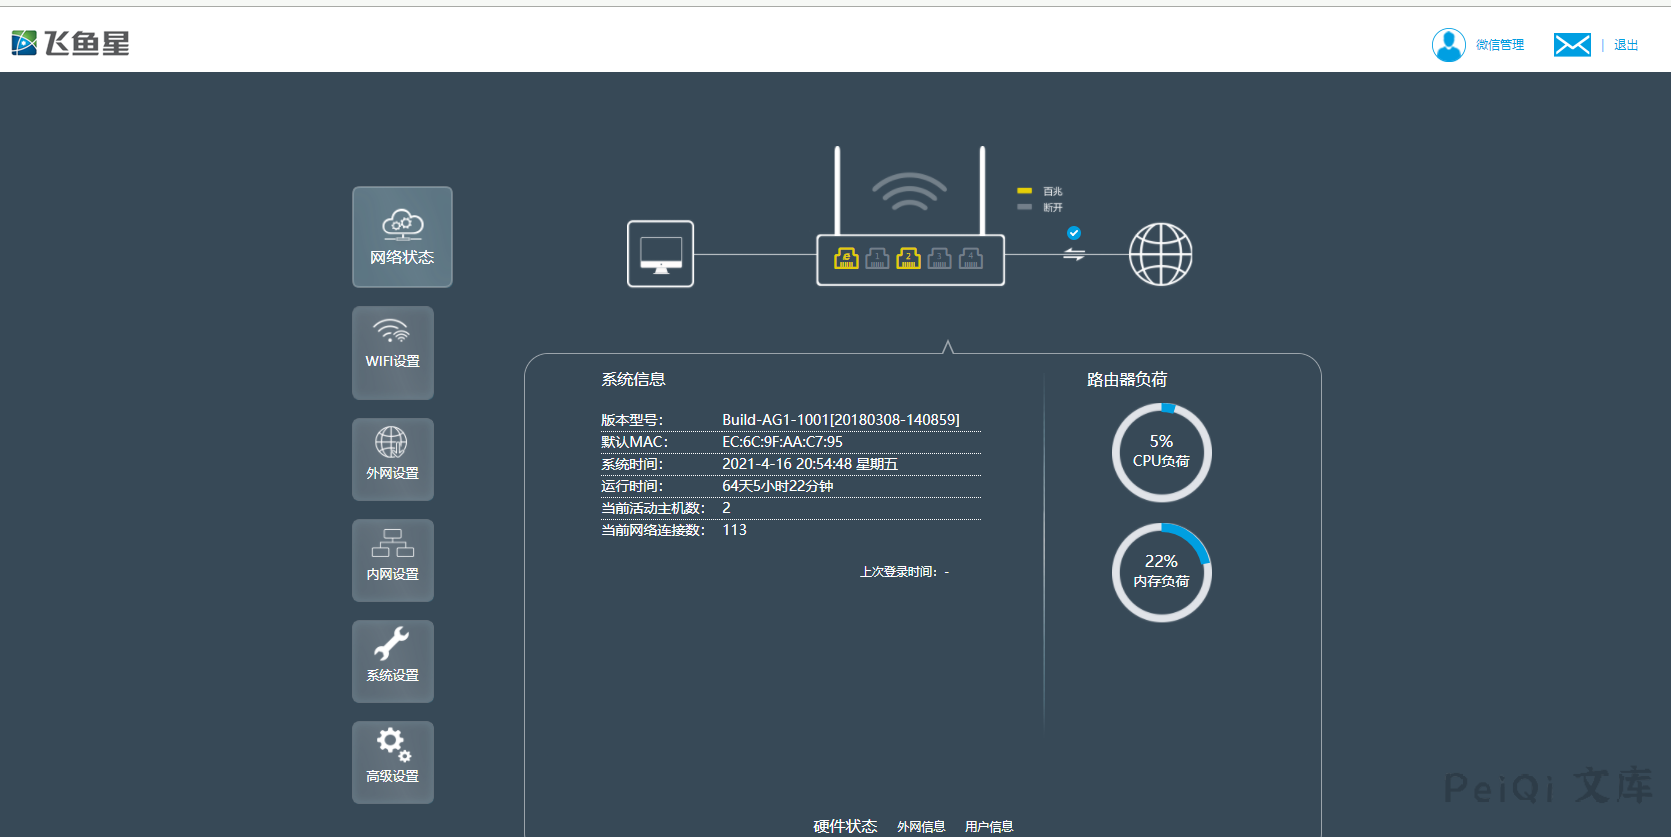This screenshot has width=1671, height=837.
Task: Click the WAN port icon marked e
Action: pyautogui.click(x=846, y=259)
